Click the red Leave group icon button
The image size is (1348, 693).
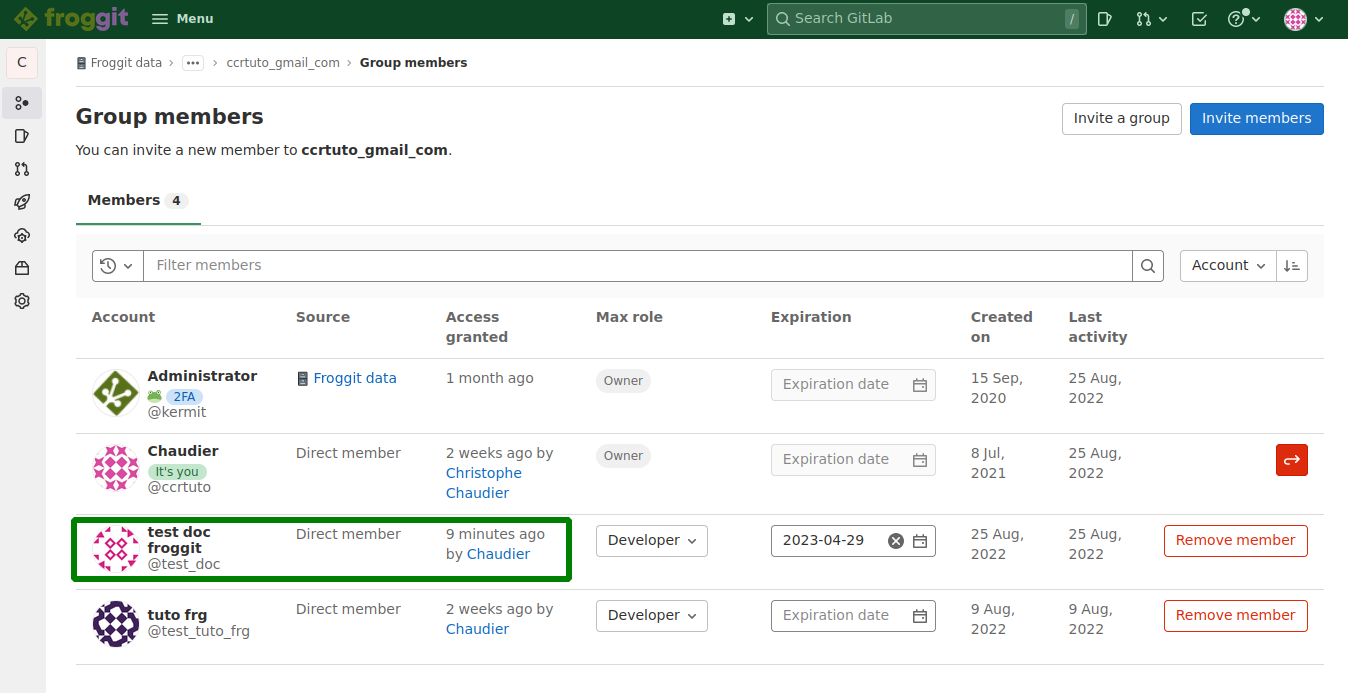pyautogui.click(x=1292, y=460)
